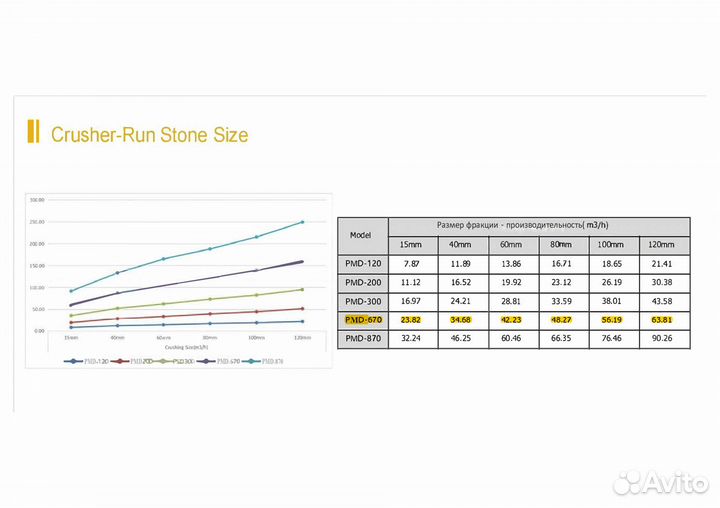Screen dimensions: 720x508
Task: Click the highlighted 23.82 value cell
Action: [x=411, y=320]
